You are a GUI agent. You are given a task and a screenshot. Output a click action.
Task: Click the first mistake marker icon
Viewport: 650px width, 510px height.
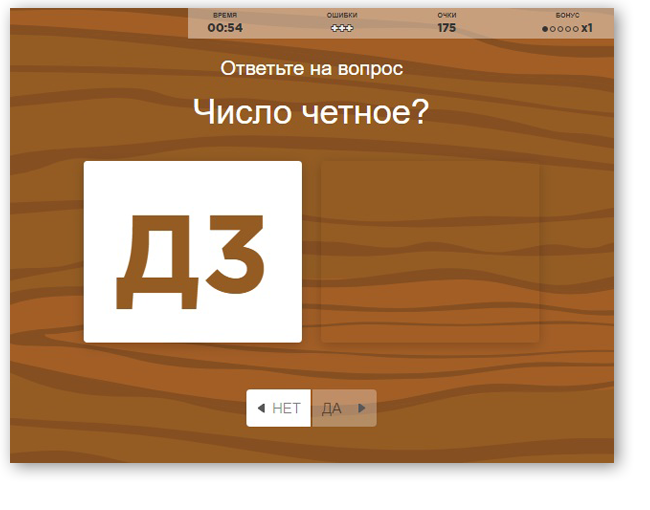(335, 28)
